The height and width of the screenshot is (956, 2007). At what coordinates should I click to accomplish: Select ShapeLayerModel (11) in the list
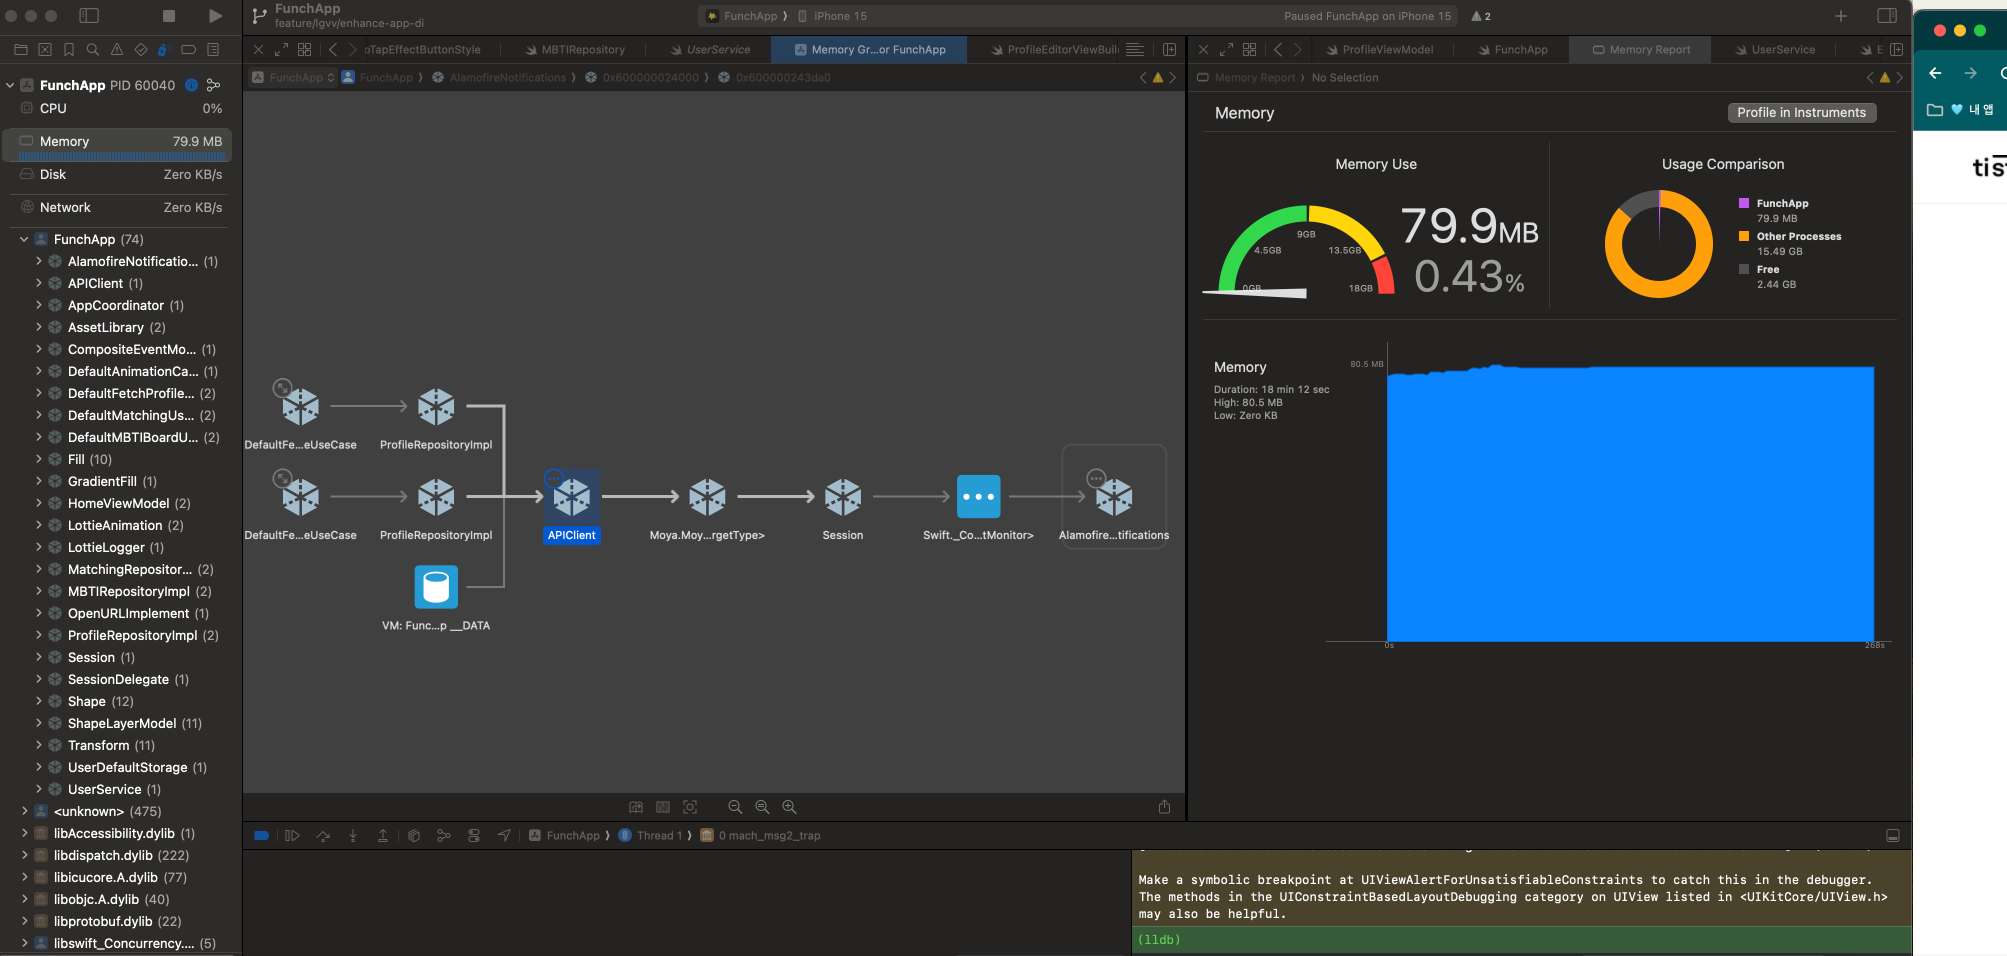pyautogui.click(x=134, y=723)
